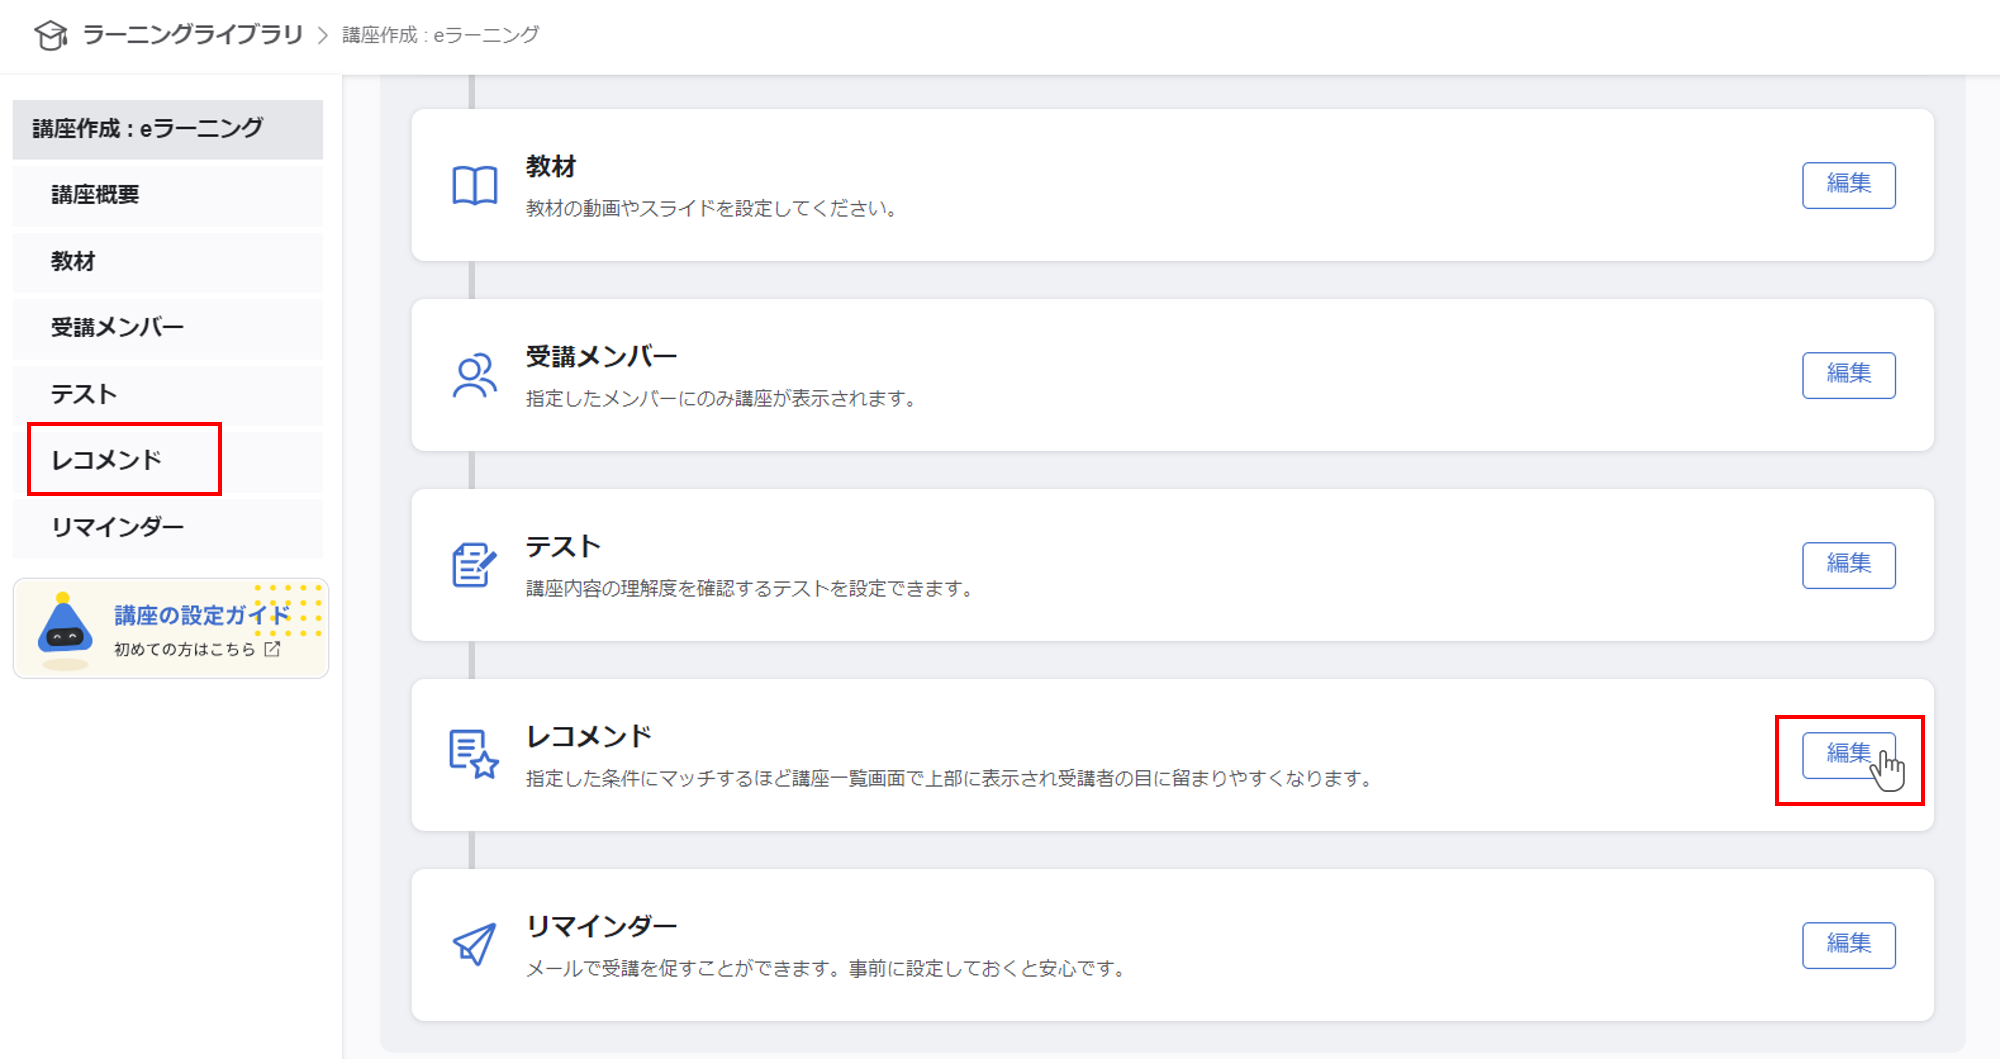The width and height of the screenshot is (2000, 1059).
Task: Open 講座概要 in the sidebar
Action: click(x=95, y=195)
